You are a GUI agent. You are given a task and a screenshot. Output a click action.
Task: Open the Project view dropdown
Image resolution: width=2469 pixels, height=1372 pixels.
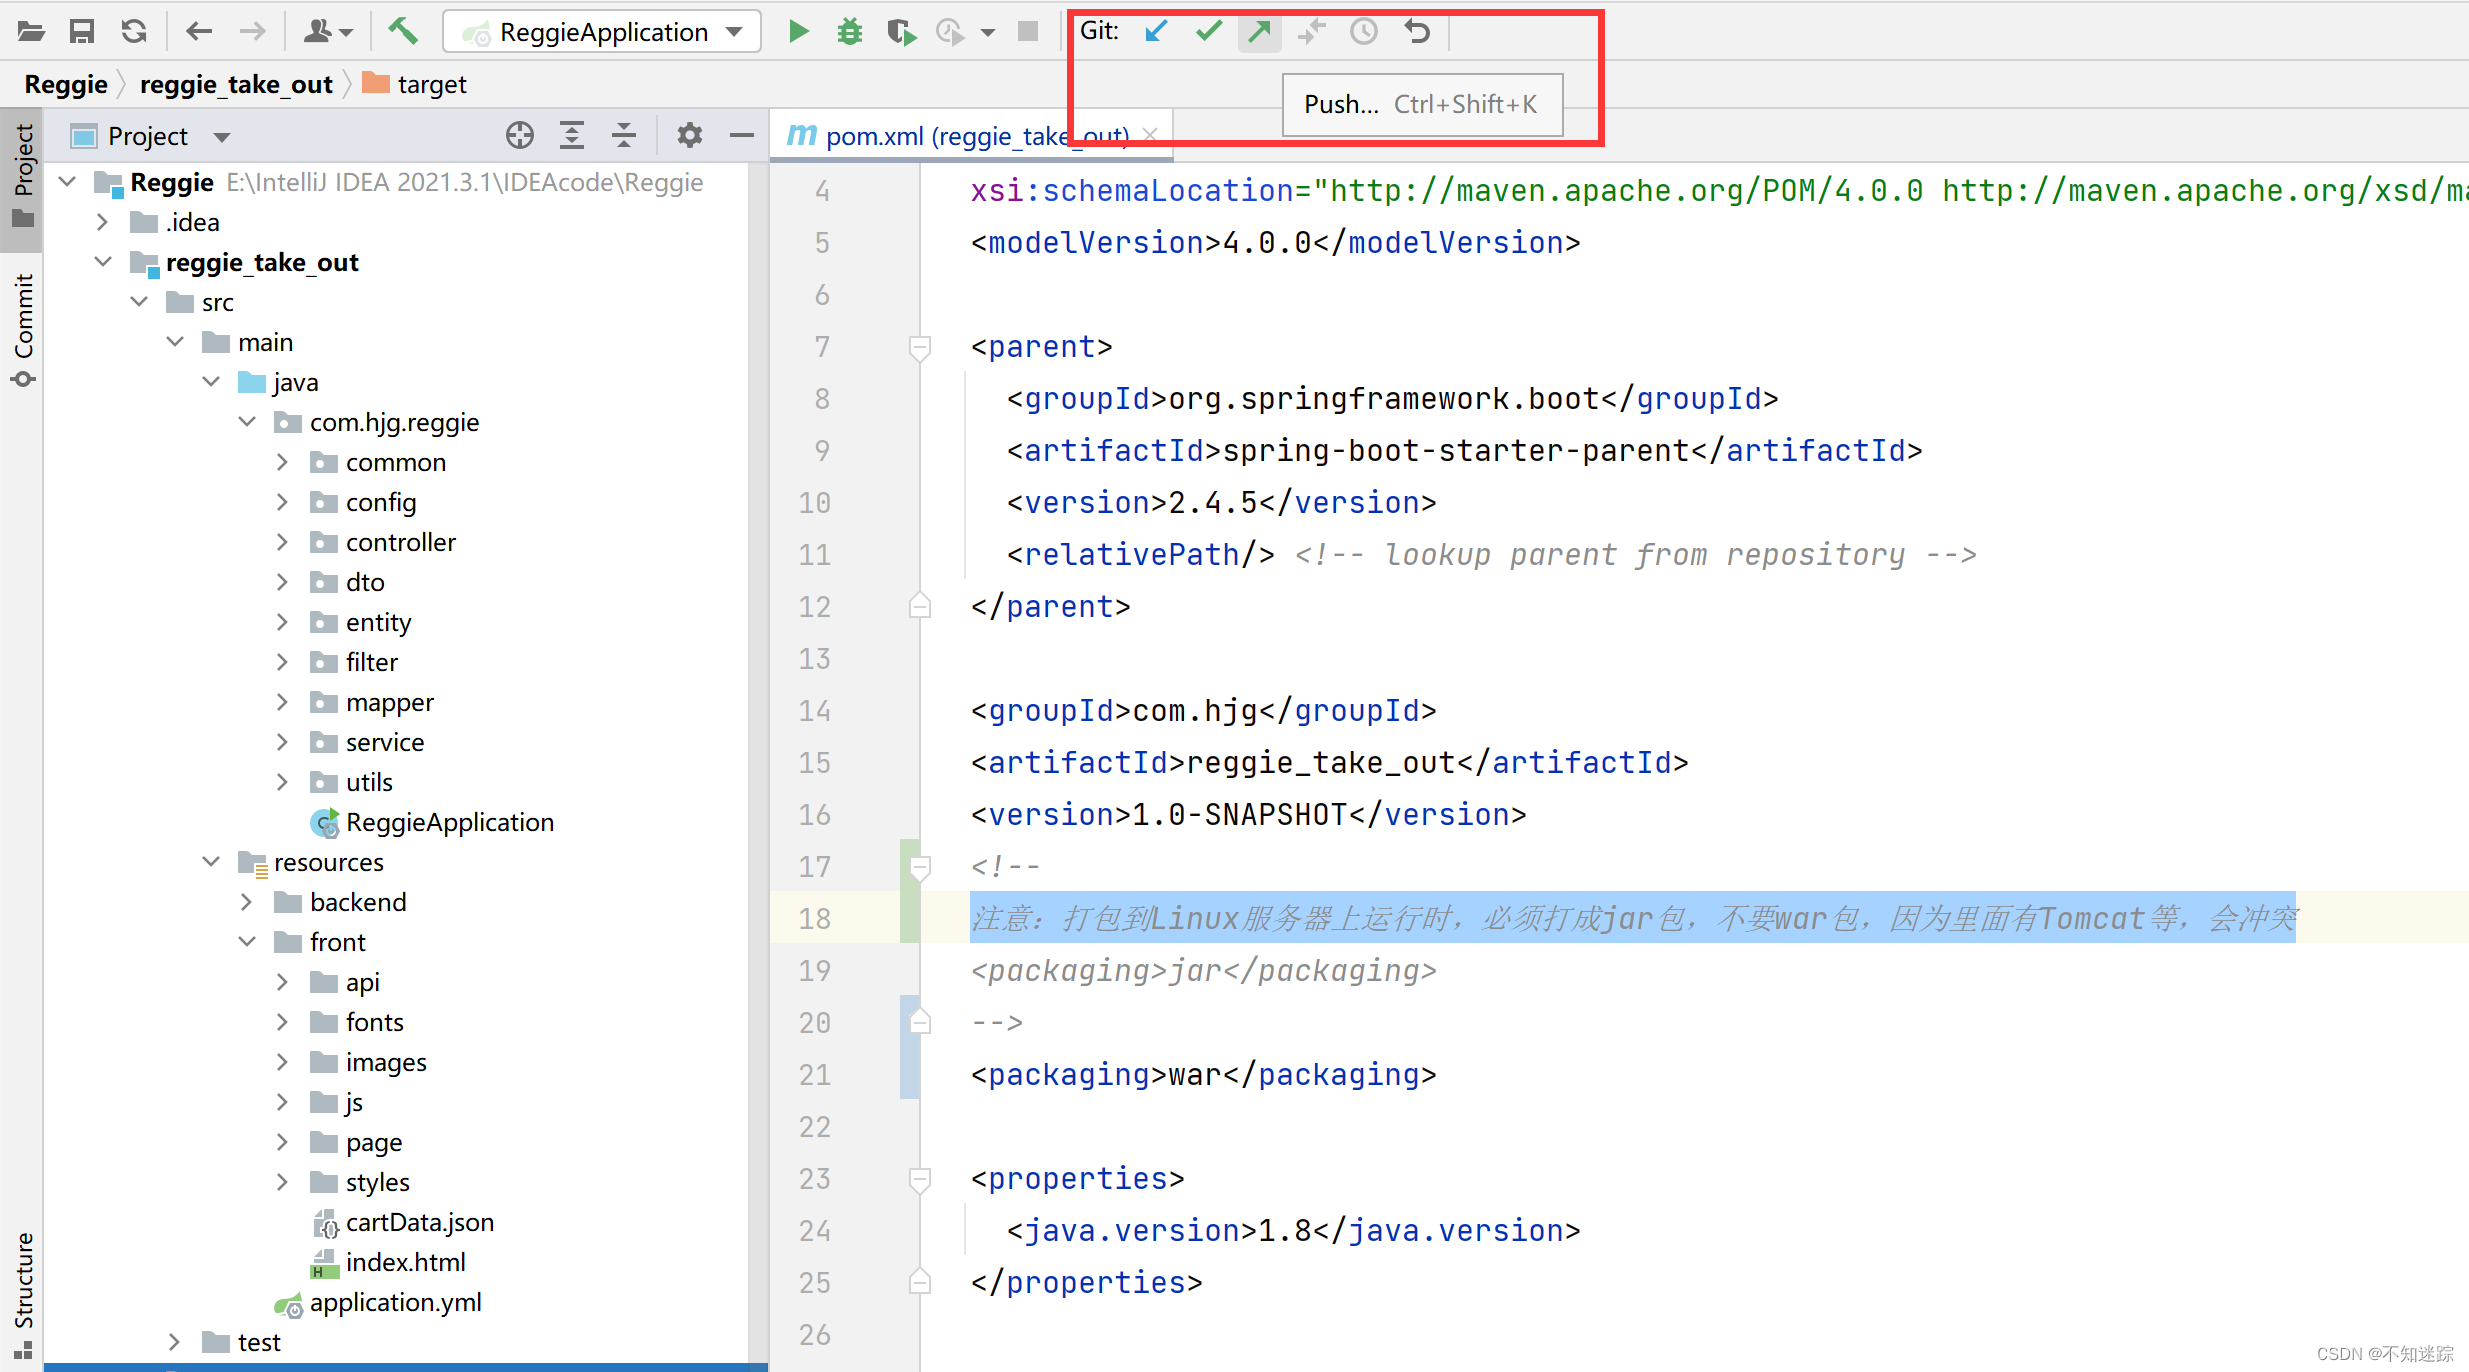coord(221,137)
